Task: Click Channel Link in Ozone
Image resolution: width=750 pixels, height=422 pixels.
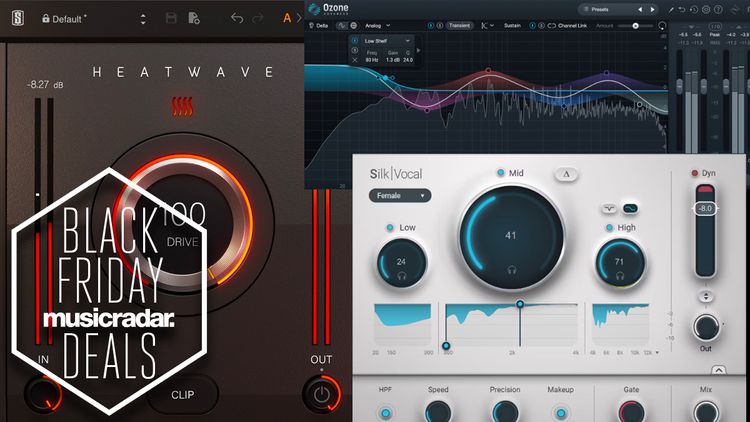Action: [x=567, y=25]
